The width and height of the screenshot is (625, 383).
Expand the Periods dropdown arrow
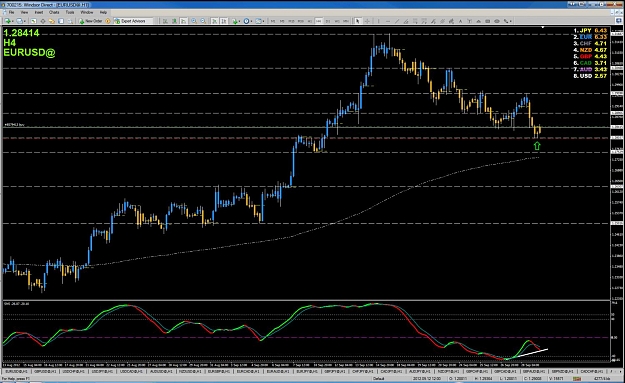[x=251, y=21]
